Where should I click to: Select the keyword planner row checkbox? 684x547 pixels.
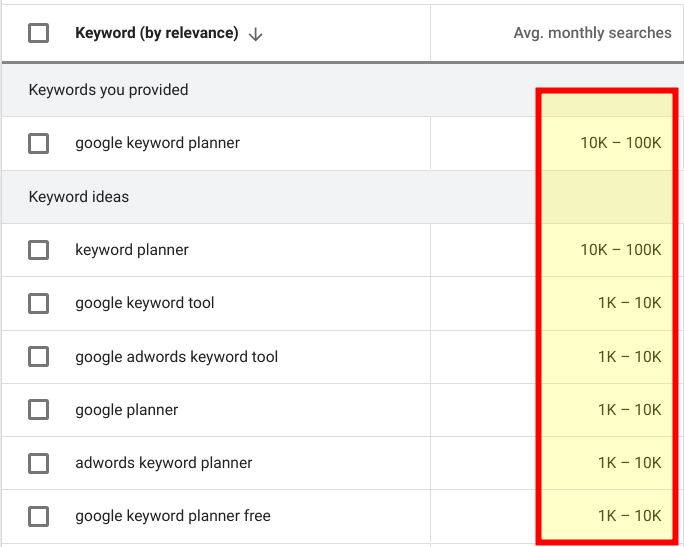point(38,250)
